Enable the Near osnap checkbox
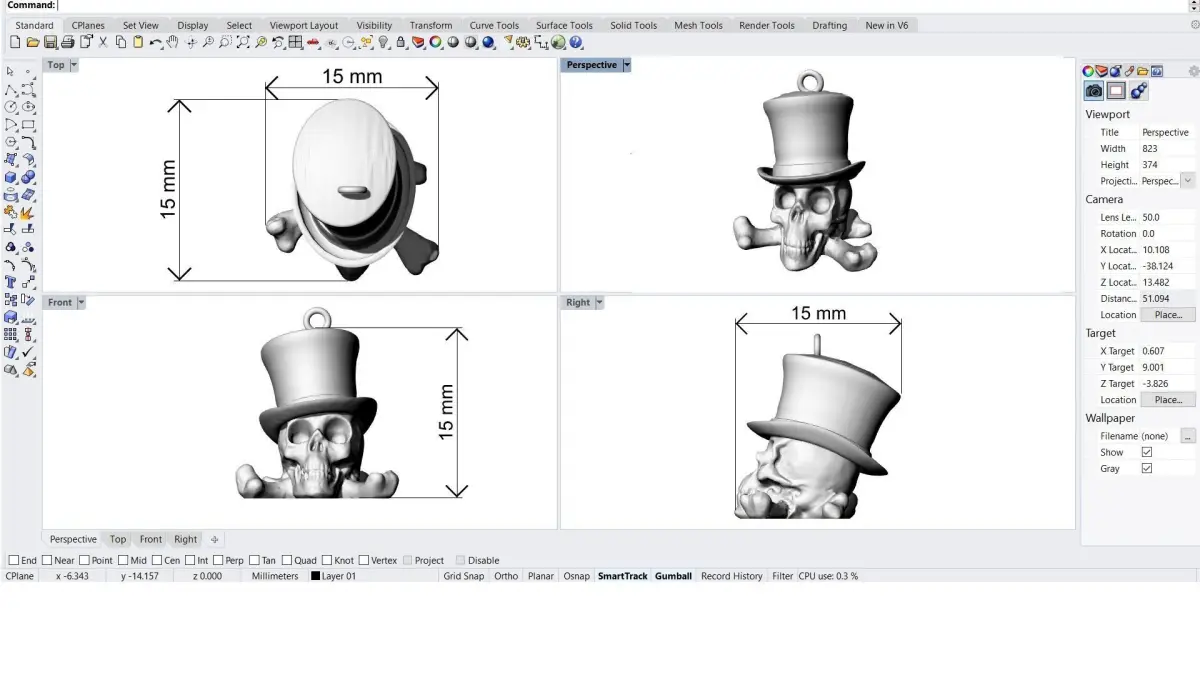The width and height of the screenshot is (1200, 675). (x=46, y=560)
